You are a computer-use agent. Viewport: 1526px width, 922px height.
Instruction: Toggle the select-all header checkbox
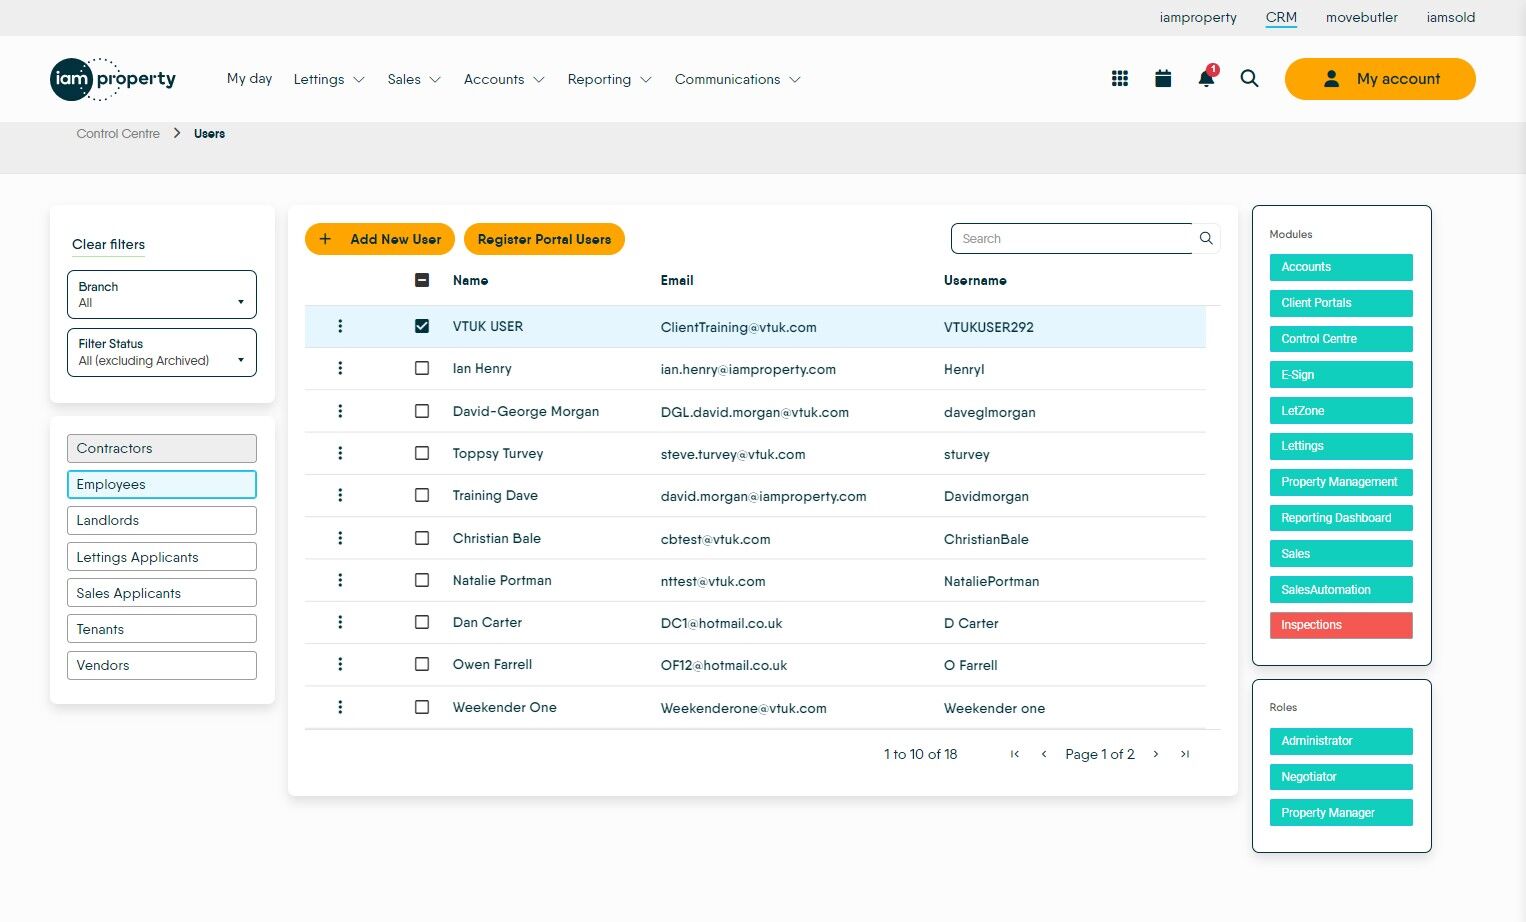tap(422, 280)
